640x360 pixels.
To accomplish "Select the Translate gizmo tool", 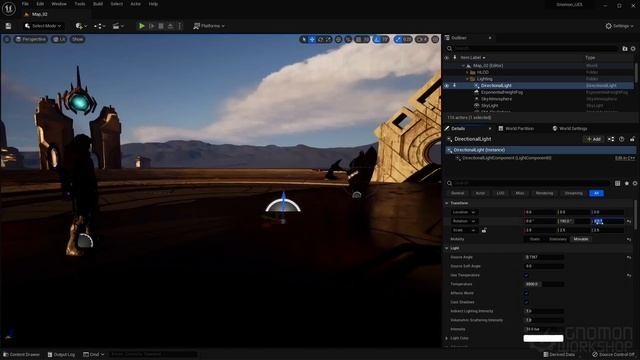I will point(312,39).
